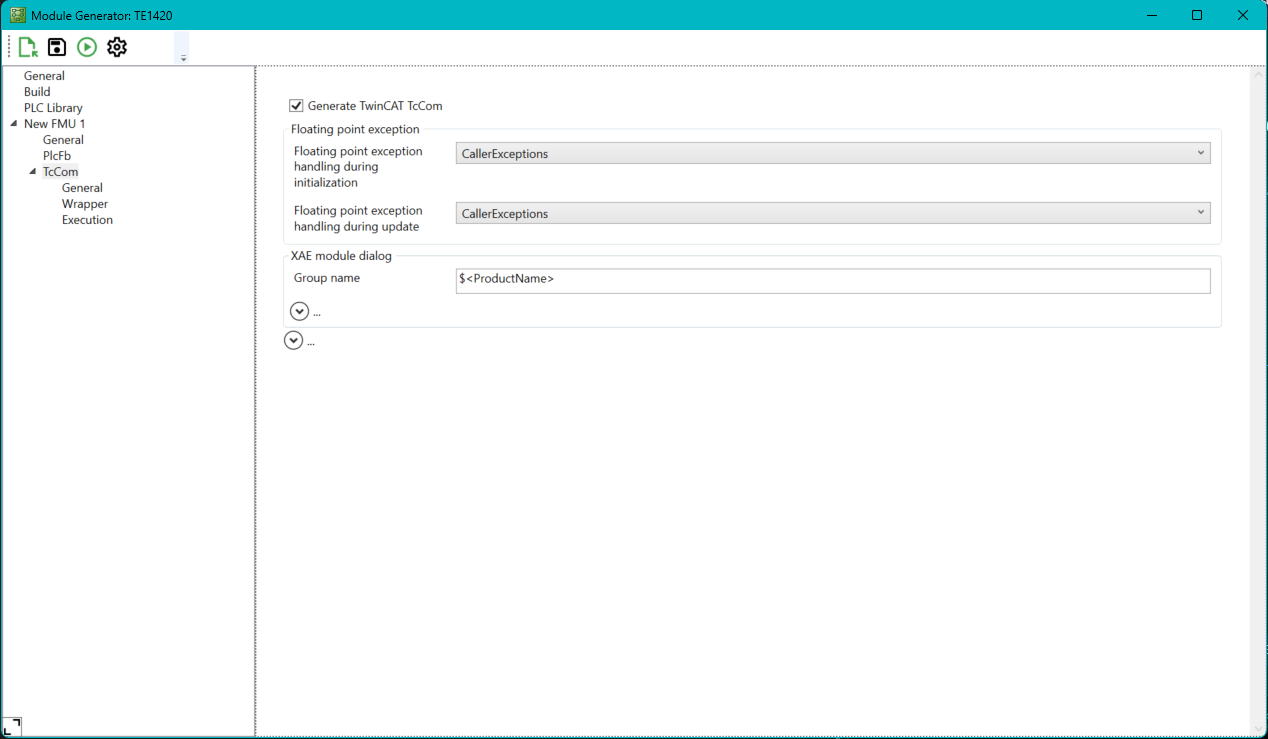
Task: Run the module generator
Action: point(86,46)
